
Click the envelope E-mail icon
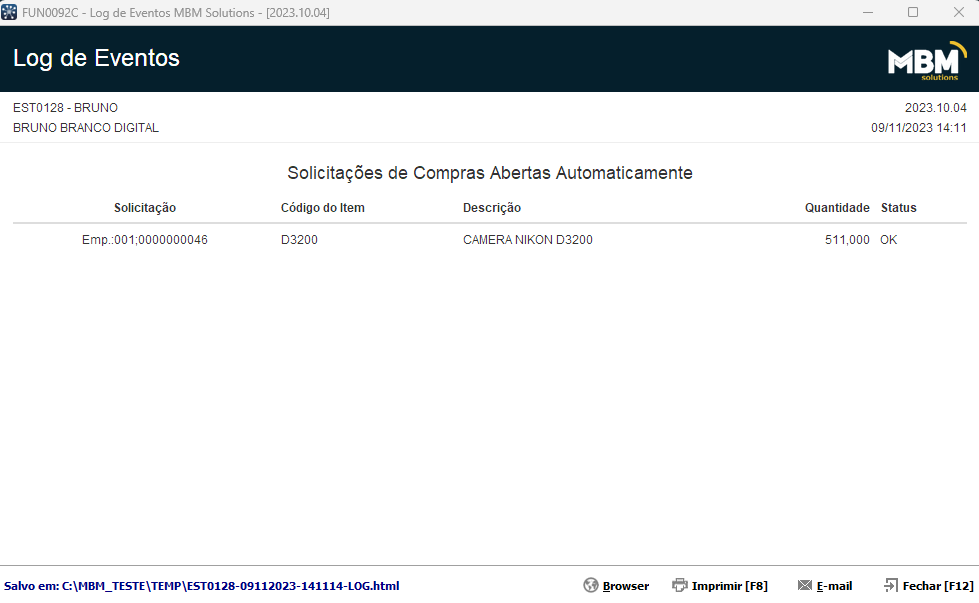805,585
